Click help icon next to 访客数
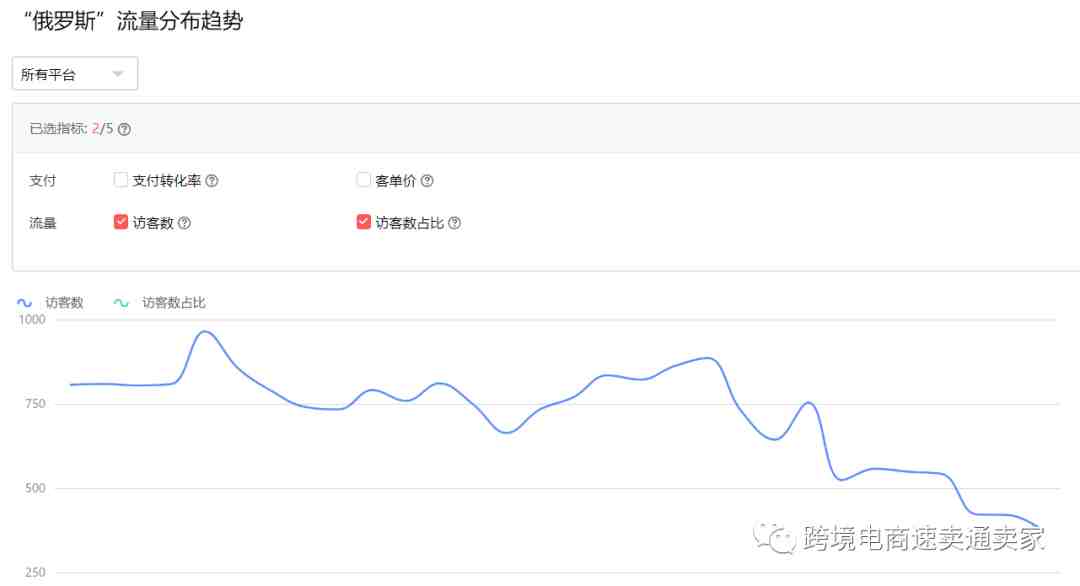Image resolution: width=1080 pixels, height=586 pixels. point(185,223)
